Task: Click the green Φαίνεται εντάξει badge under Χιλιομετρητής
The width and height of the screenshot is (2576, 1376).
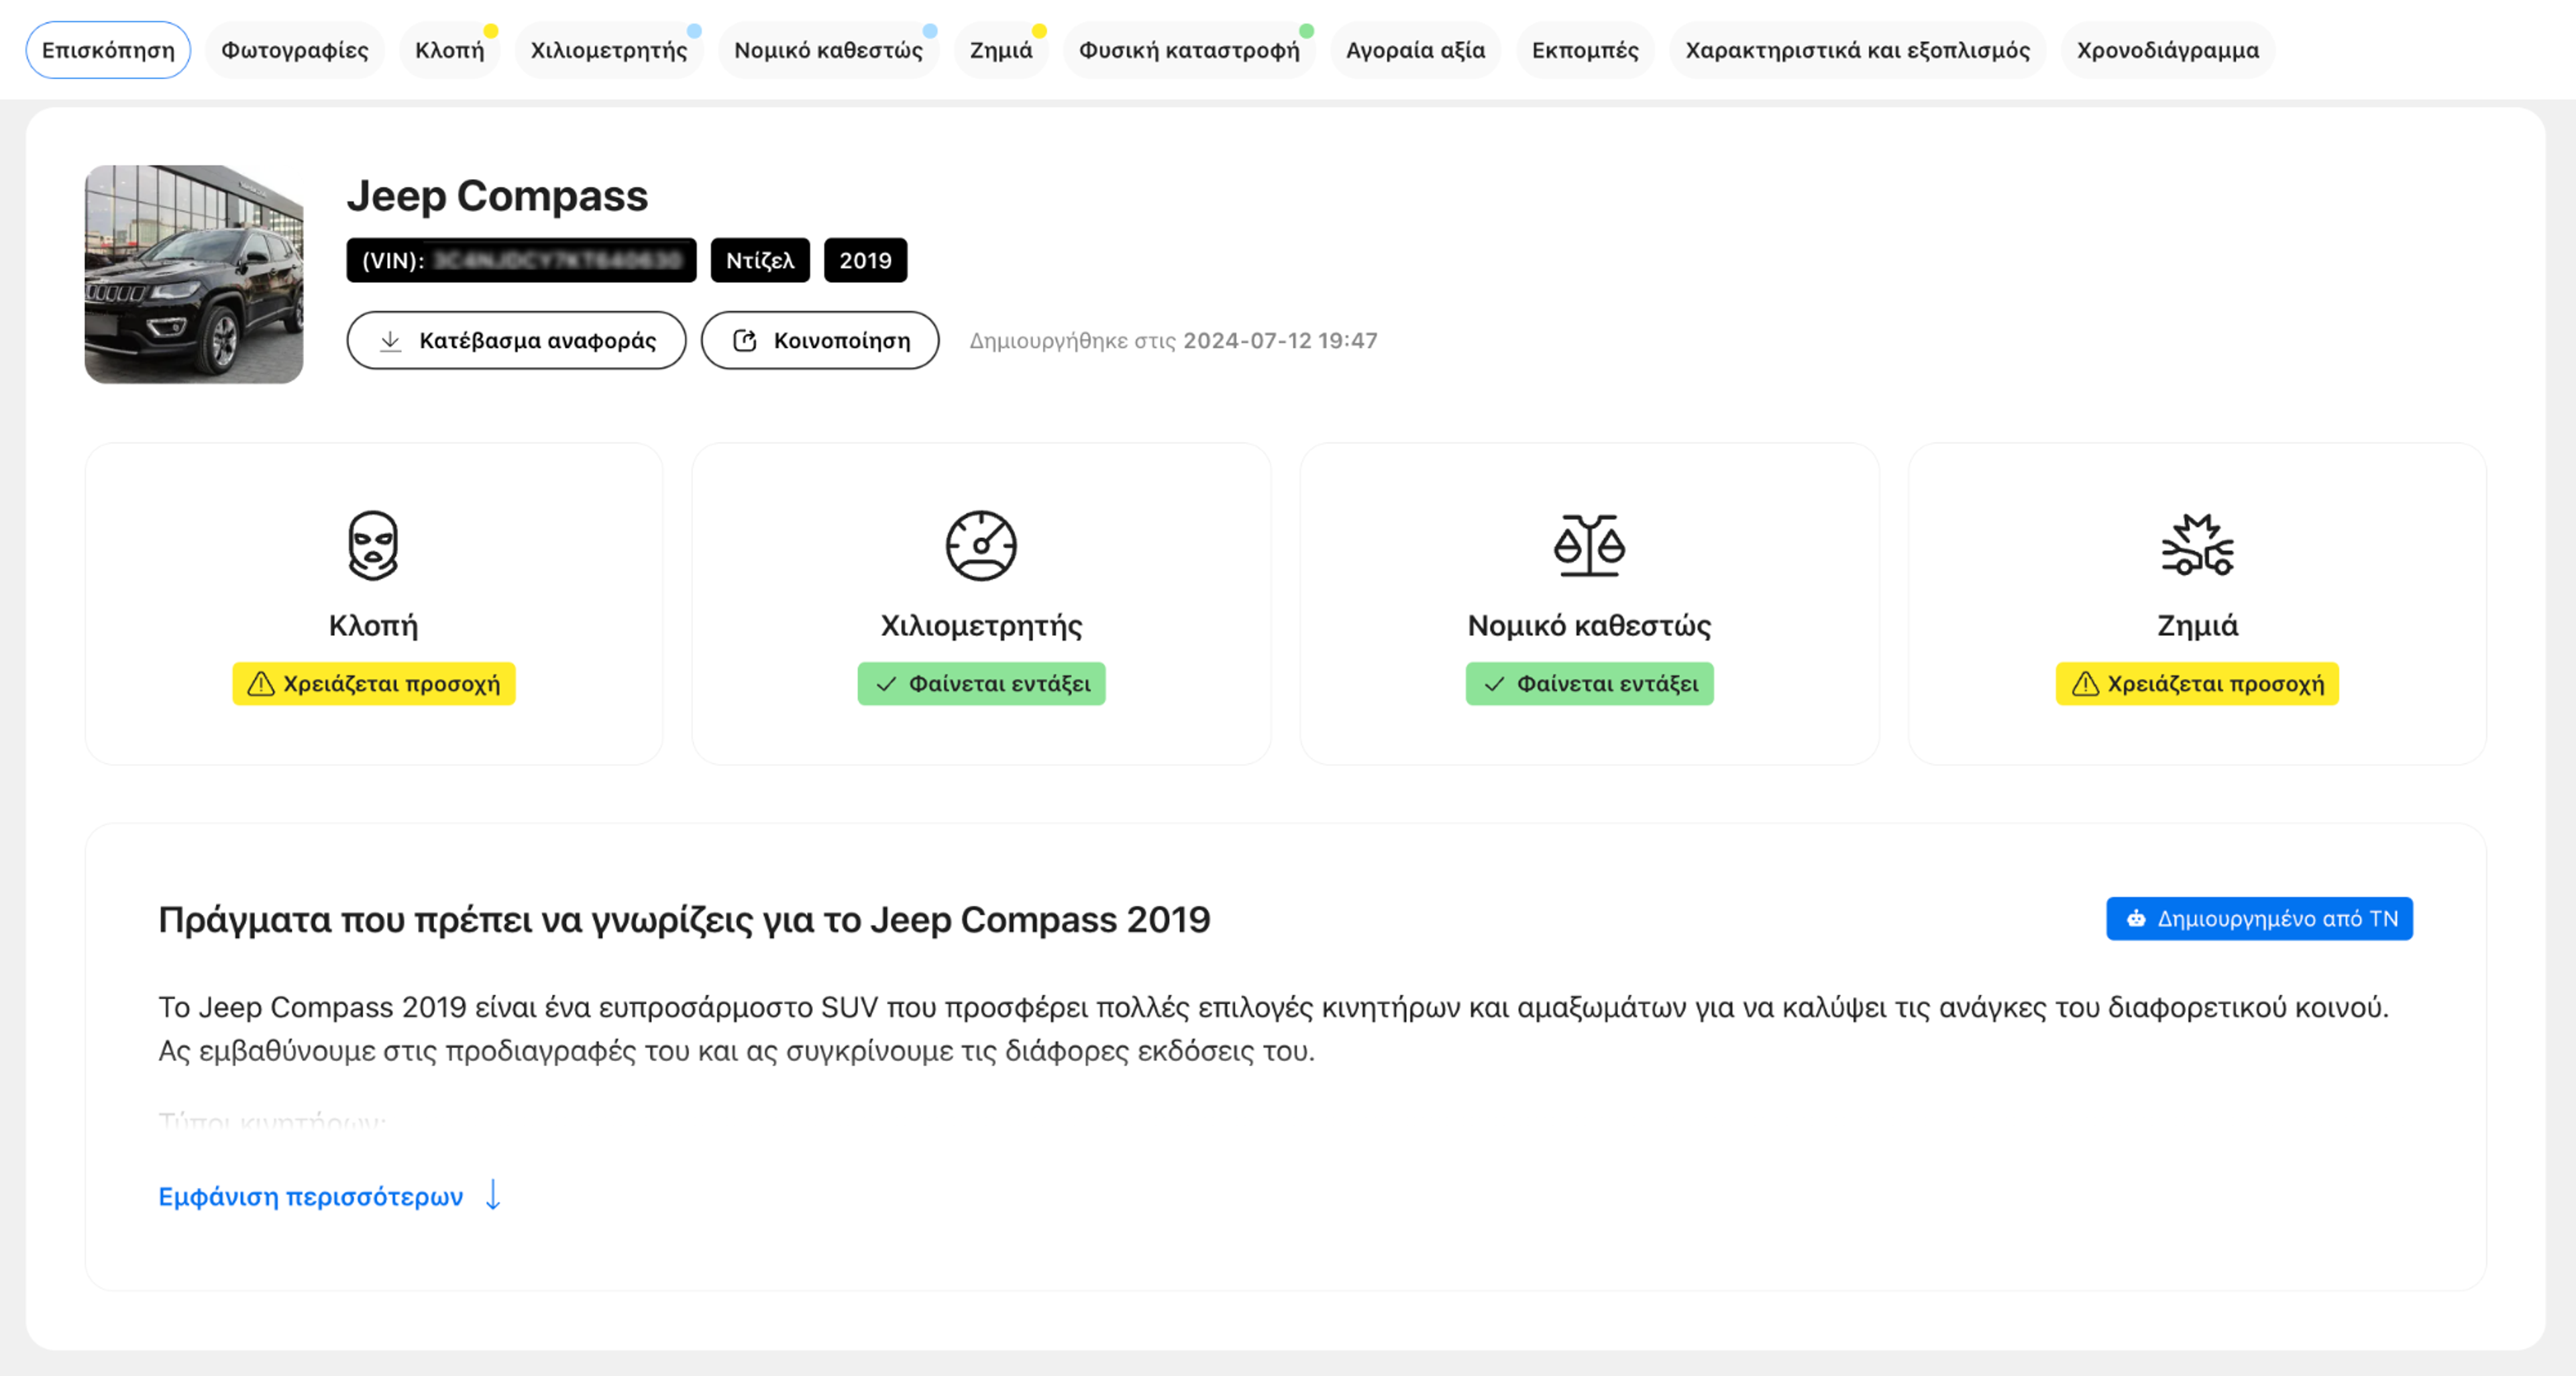Action: (x=981, y=684)
